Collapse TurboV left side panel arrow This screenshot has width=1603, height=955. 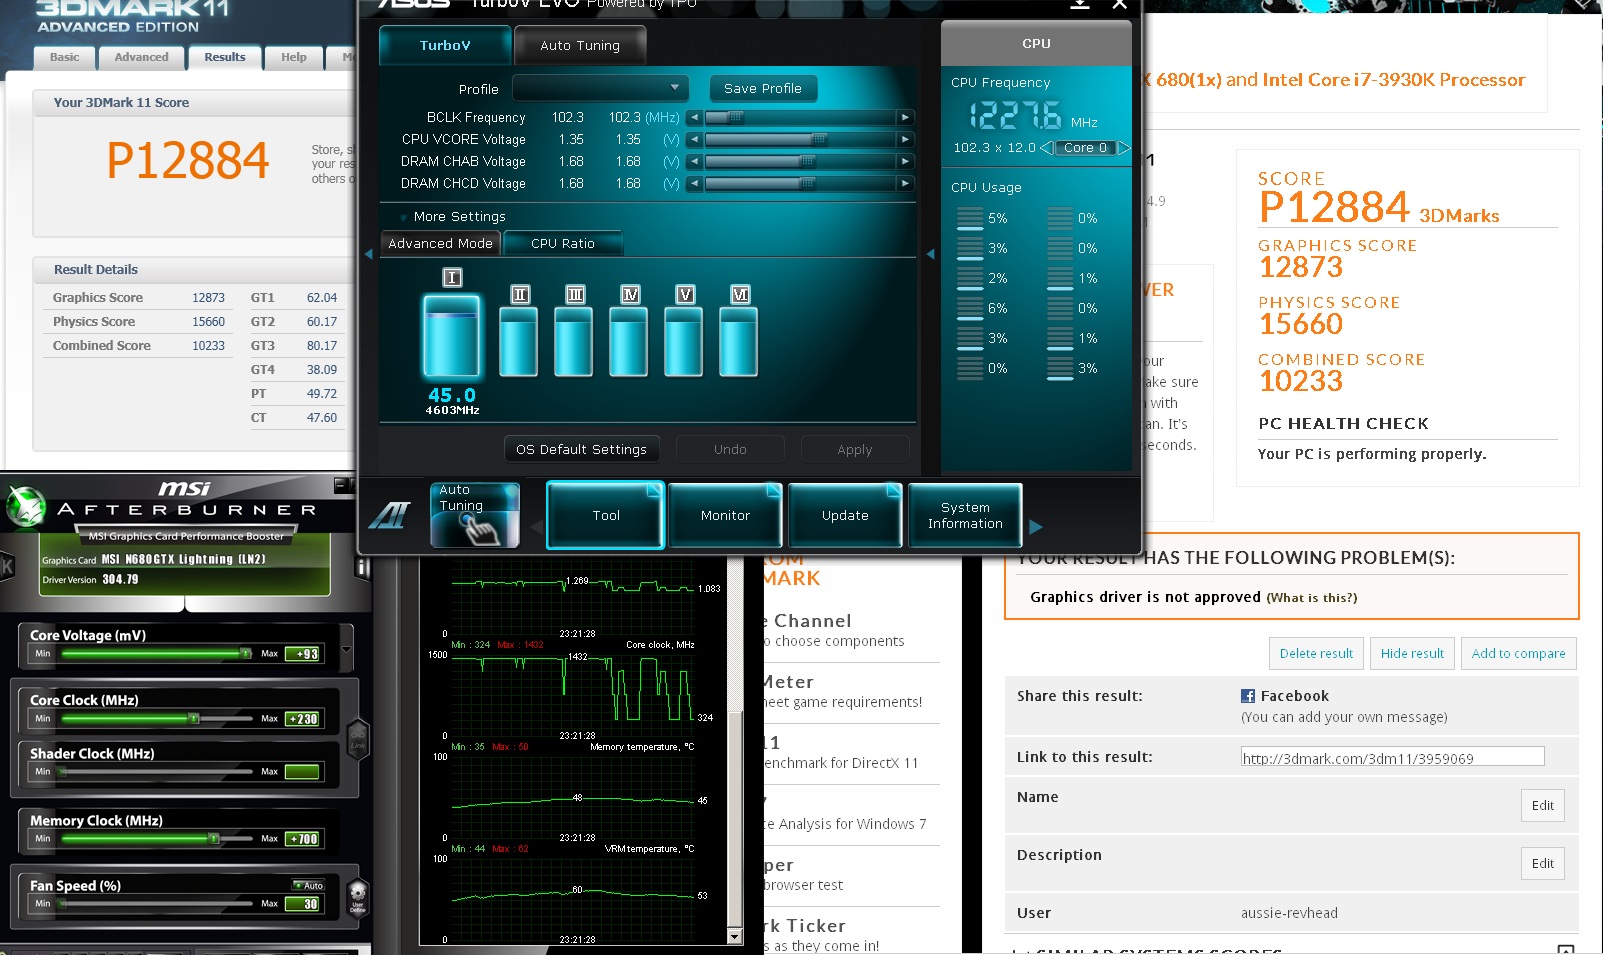pos(368,254)
